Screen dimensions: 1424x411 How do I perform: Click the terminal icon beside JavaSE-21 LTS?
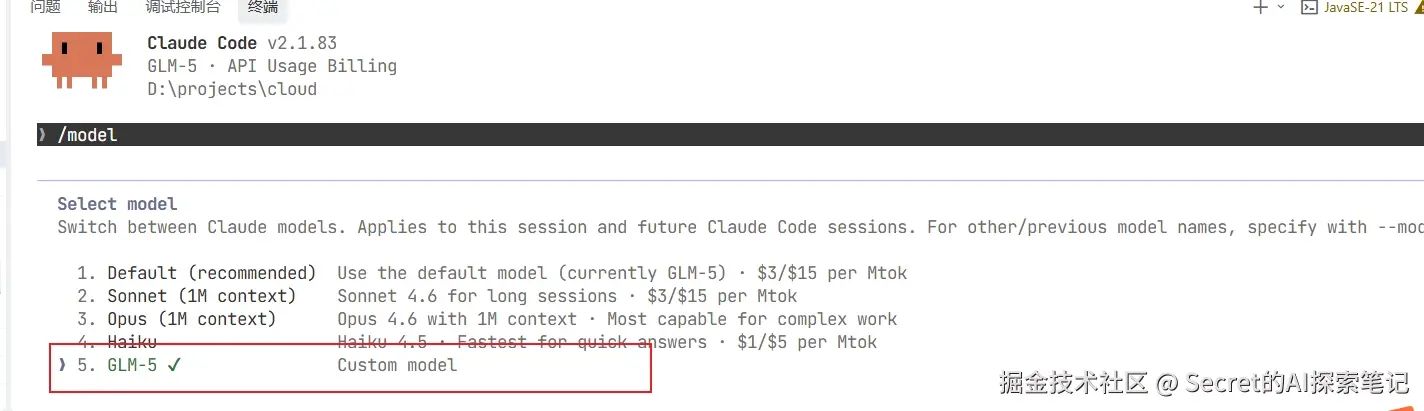coord(1308,7)
